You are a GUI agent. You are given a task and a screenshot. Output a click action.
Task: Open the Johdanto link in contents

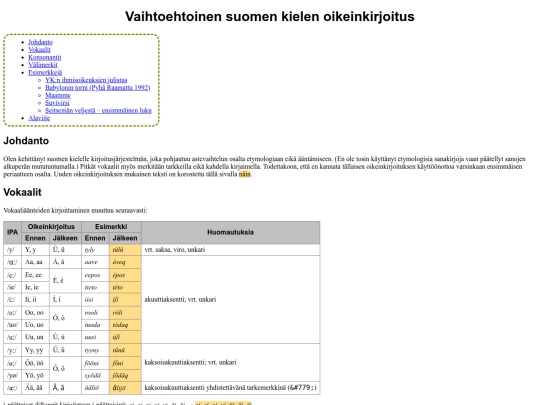(40, 42)
